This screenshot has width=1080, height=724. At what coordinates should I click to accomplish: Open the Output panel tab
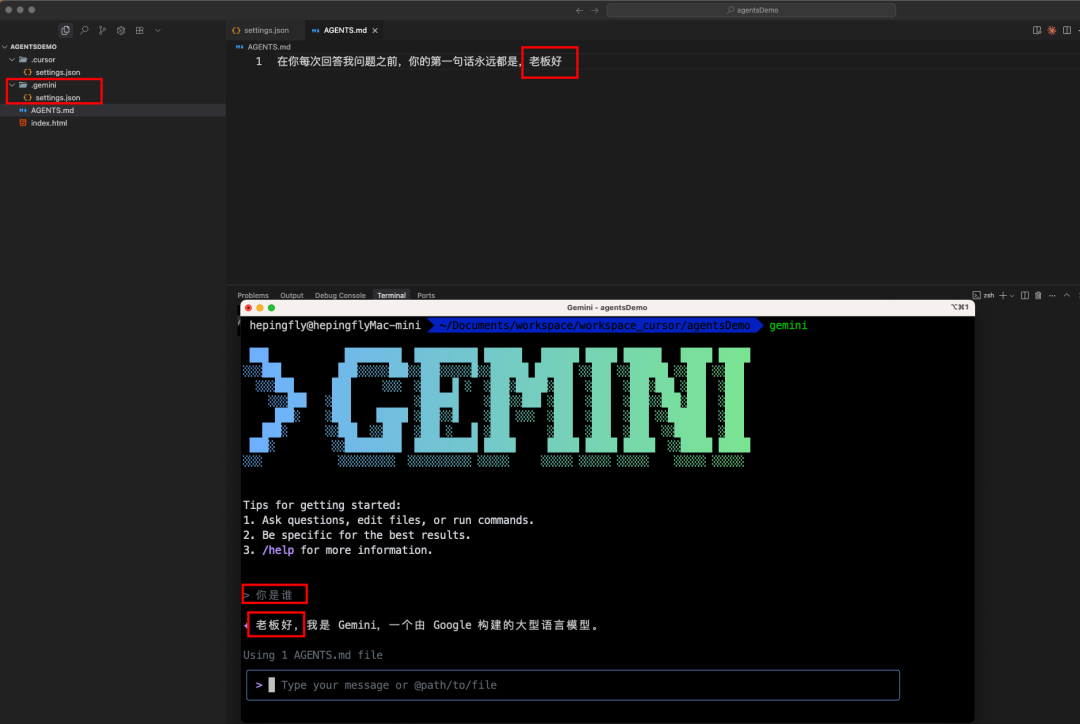pos(291,296)
